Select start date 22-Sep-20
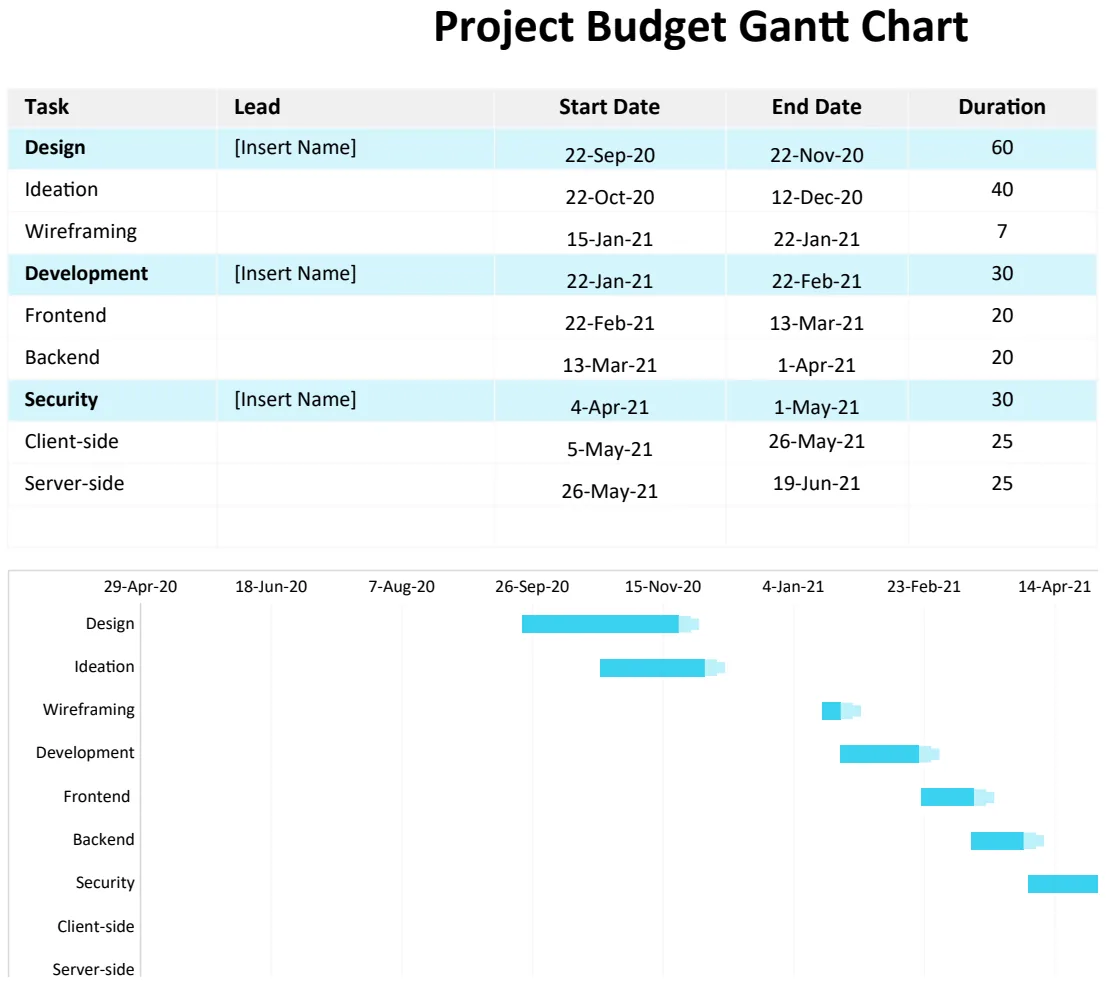1106x985 pixels. [x=609, y=155]
